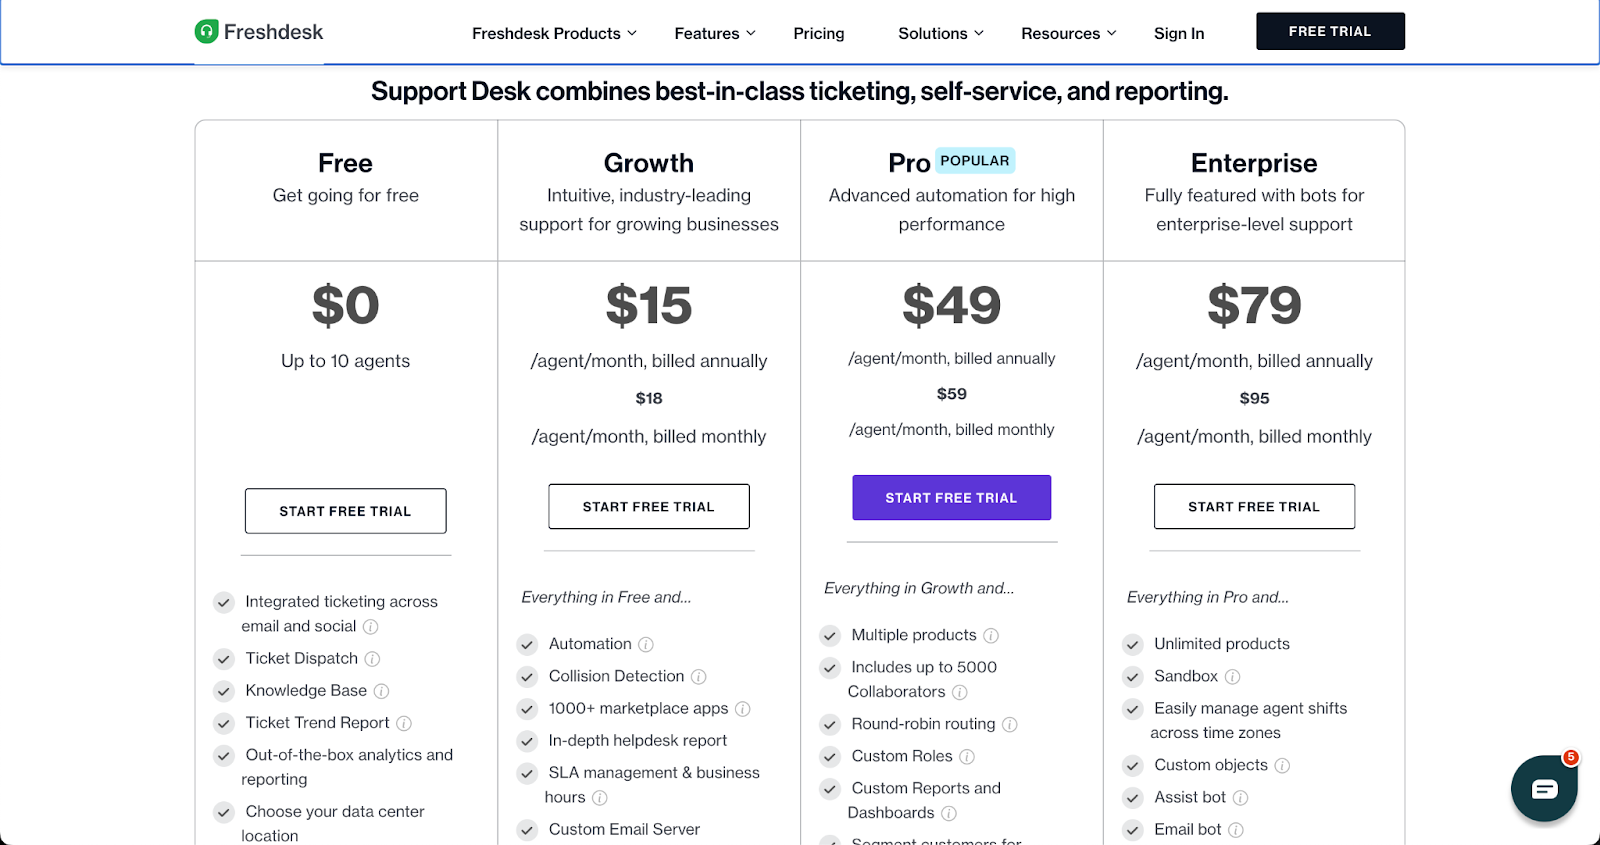Start free trial for the Enterprise plan
This screenshot has width=1600, height=845.
tap(1254, 507)
